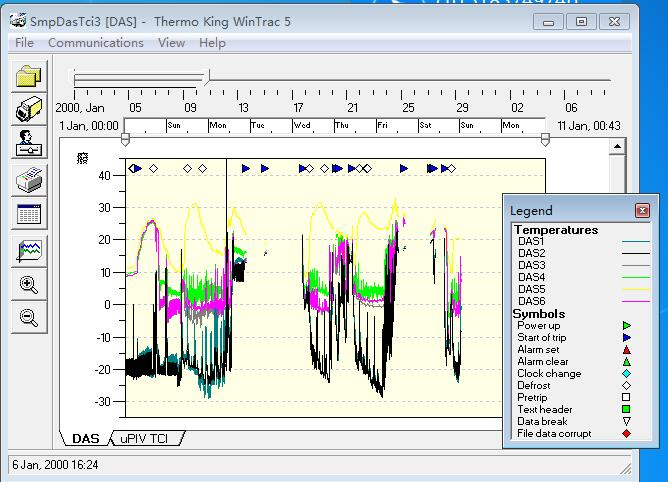Switch to the table view icon

point(29,214)
